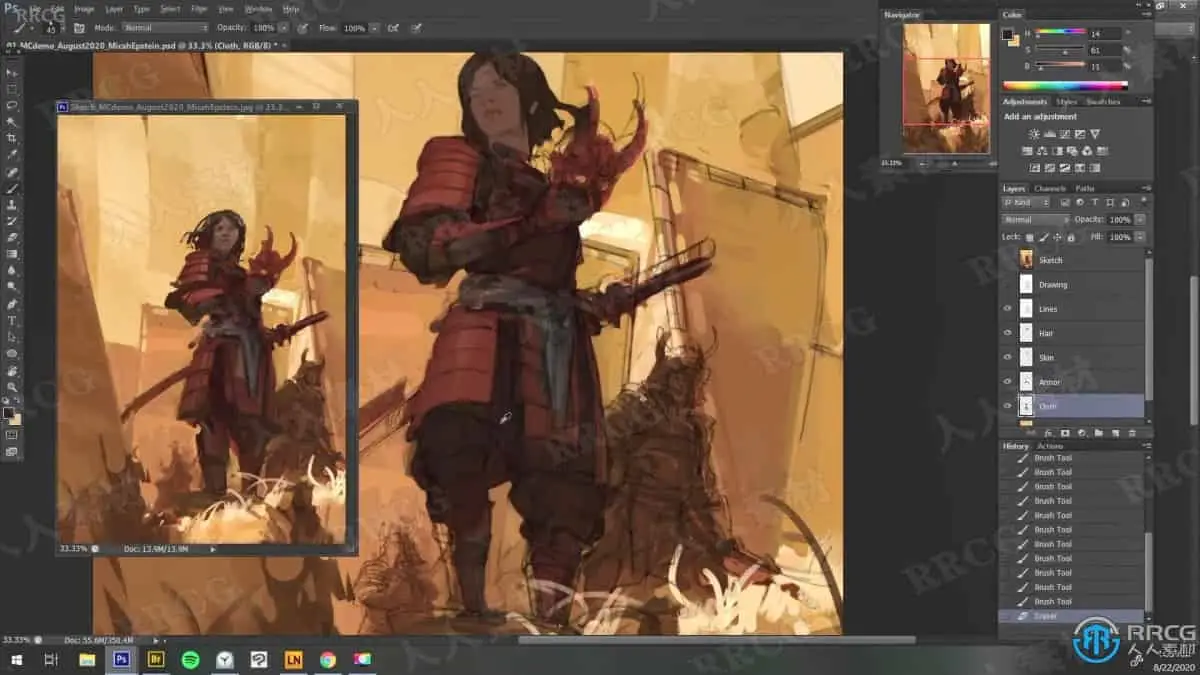This screenshot has height=675, width=1200.
Task: Open the brush preset picker
Action: [x=52, y=28]
